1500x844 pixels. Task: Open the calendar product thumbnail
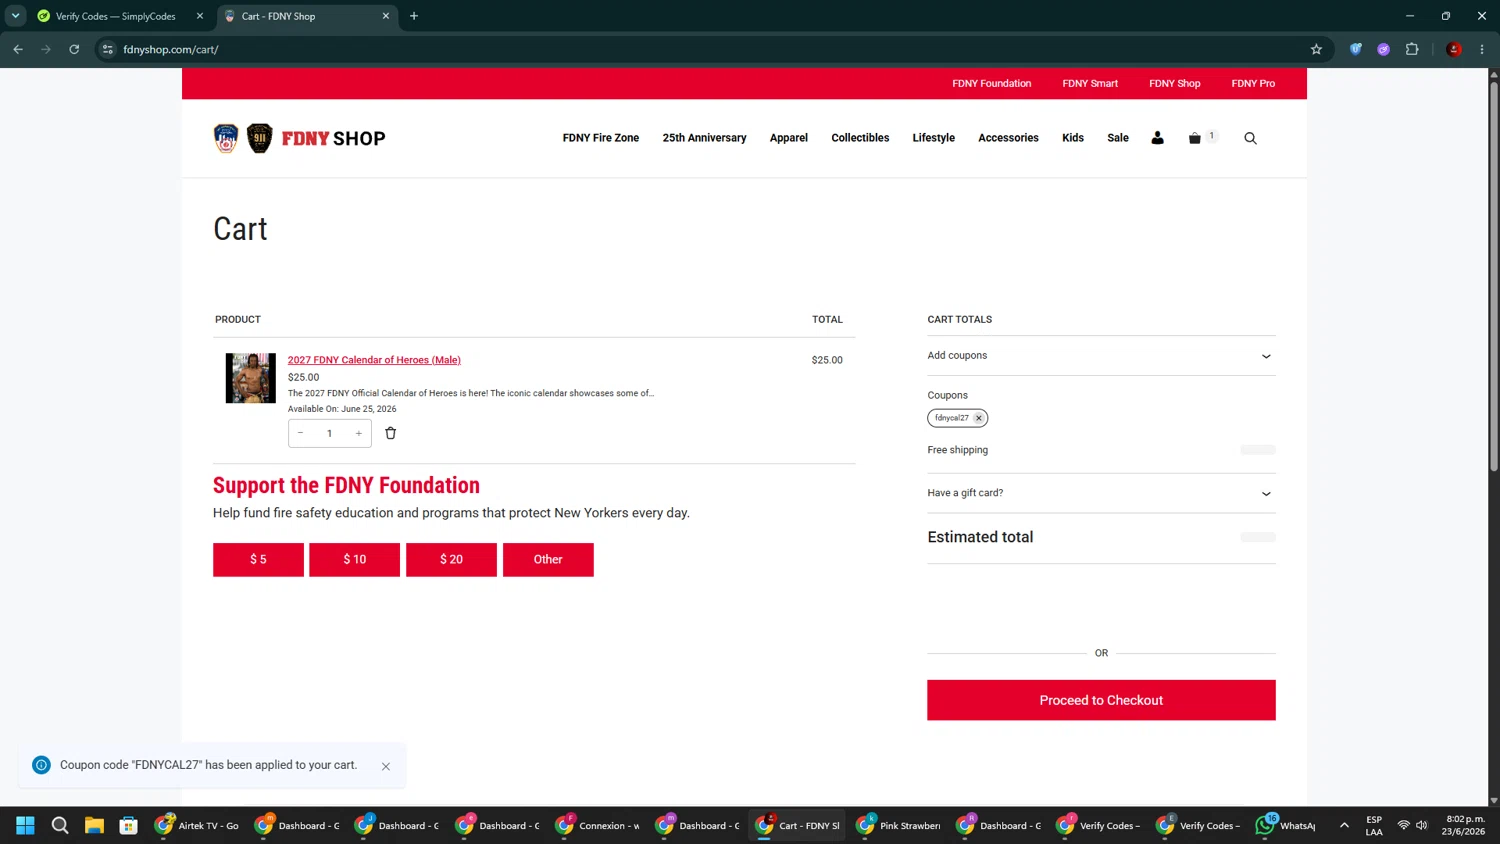[x=250, y=378]
